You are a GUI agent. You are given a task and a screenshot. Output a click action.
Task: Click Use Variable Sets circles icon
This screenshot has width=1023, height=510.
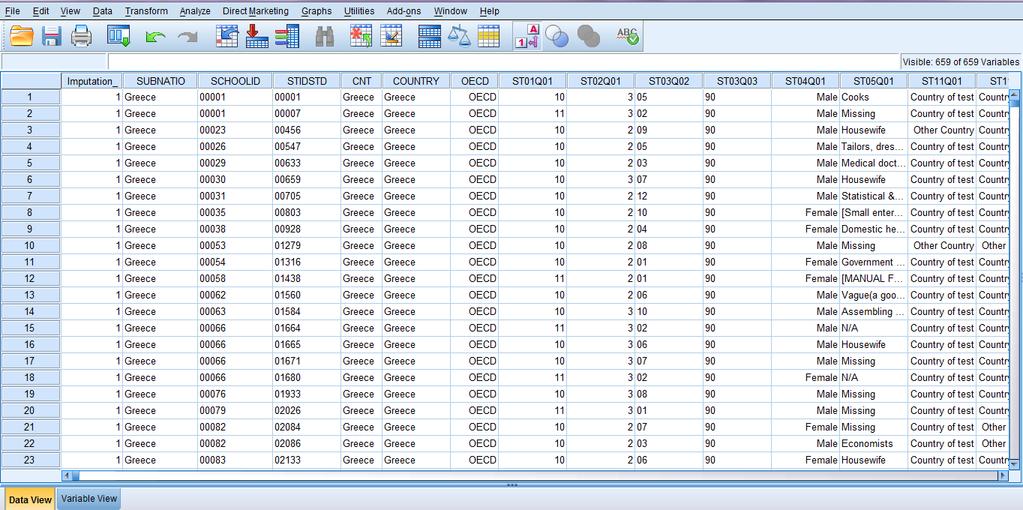(x=557, y=36)
